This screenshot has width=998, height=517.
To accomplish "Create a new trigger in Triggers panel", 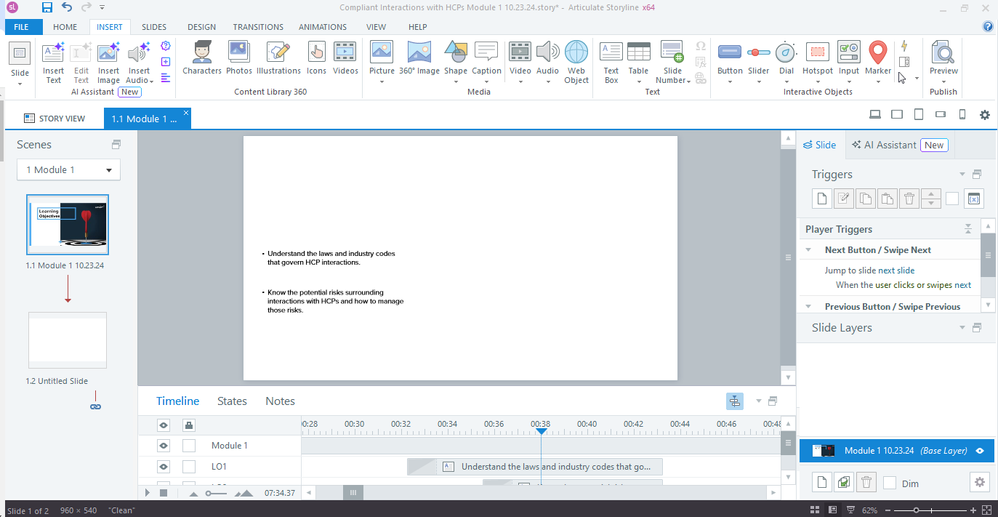I will pos(822,199).
